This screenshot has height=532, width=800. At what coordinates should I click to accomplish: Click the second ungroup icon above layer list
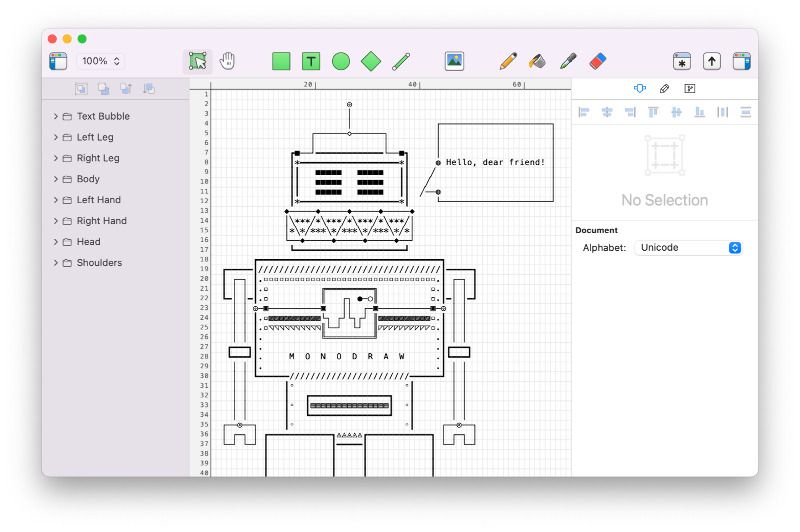coord(104,89)
